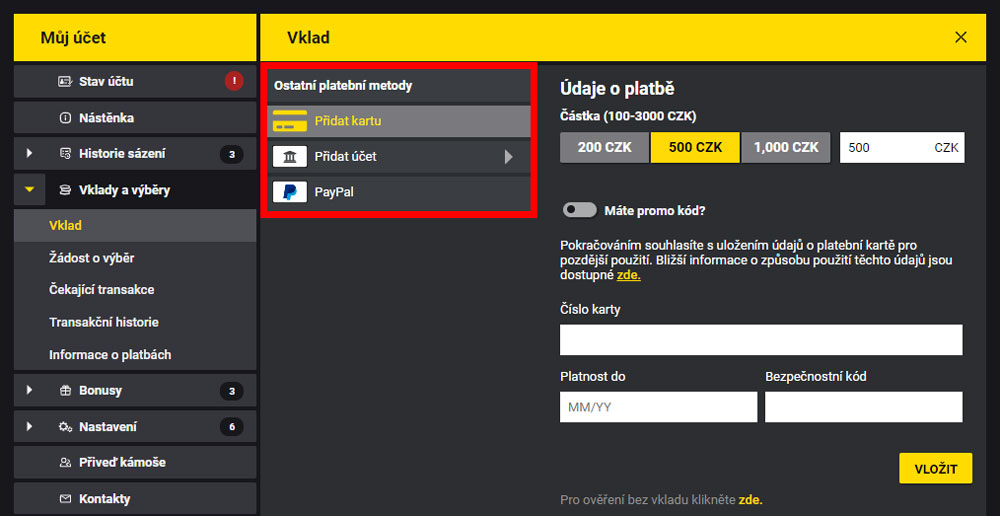Click the Číslo karty input field
Screen dimensions: 1000x516
tap(760, 340)
